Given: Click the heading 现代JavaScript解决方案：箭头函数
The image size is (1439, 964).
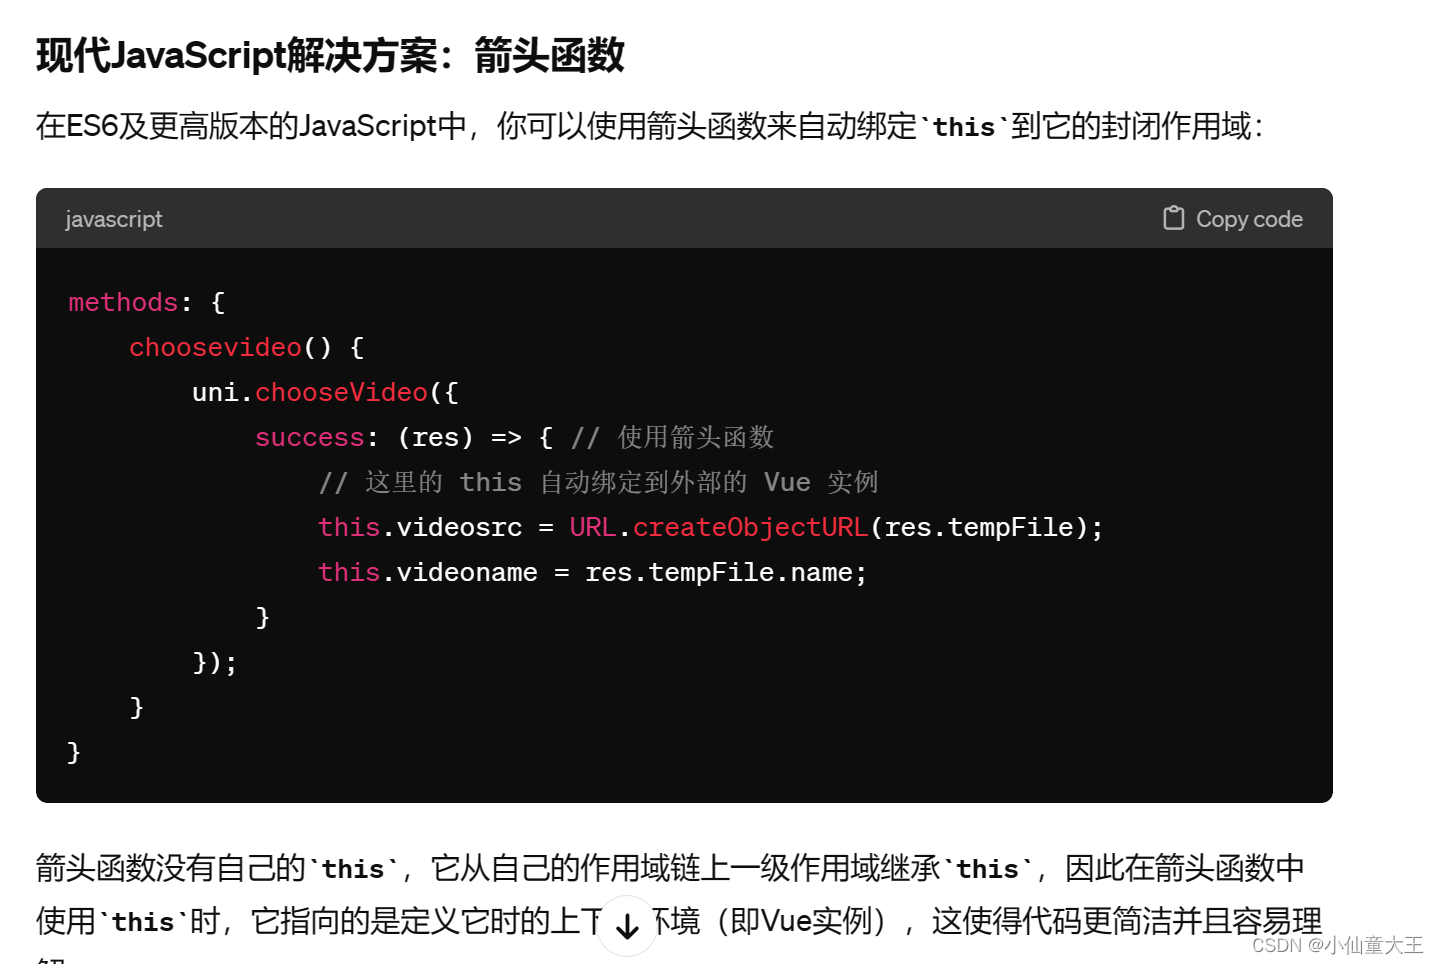Looking at the screenshot, I should click(x=331, y=55).
